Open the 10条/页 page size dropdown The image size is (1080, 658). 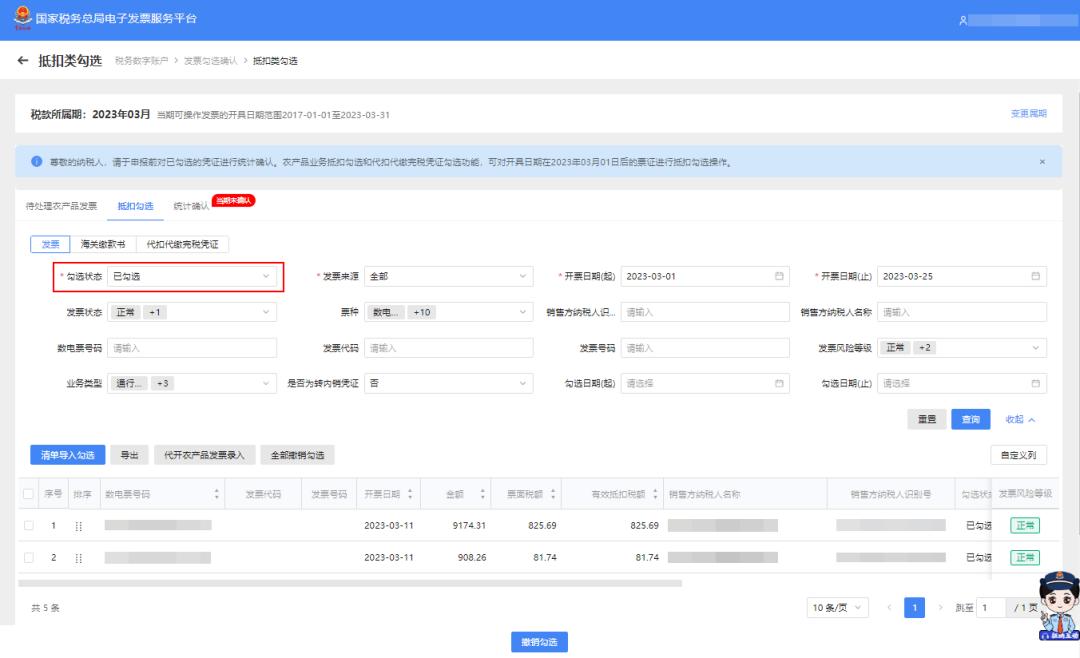(836, 607)
